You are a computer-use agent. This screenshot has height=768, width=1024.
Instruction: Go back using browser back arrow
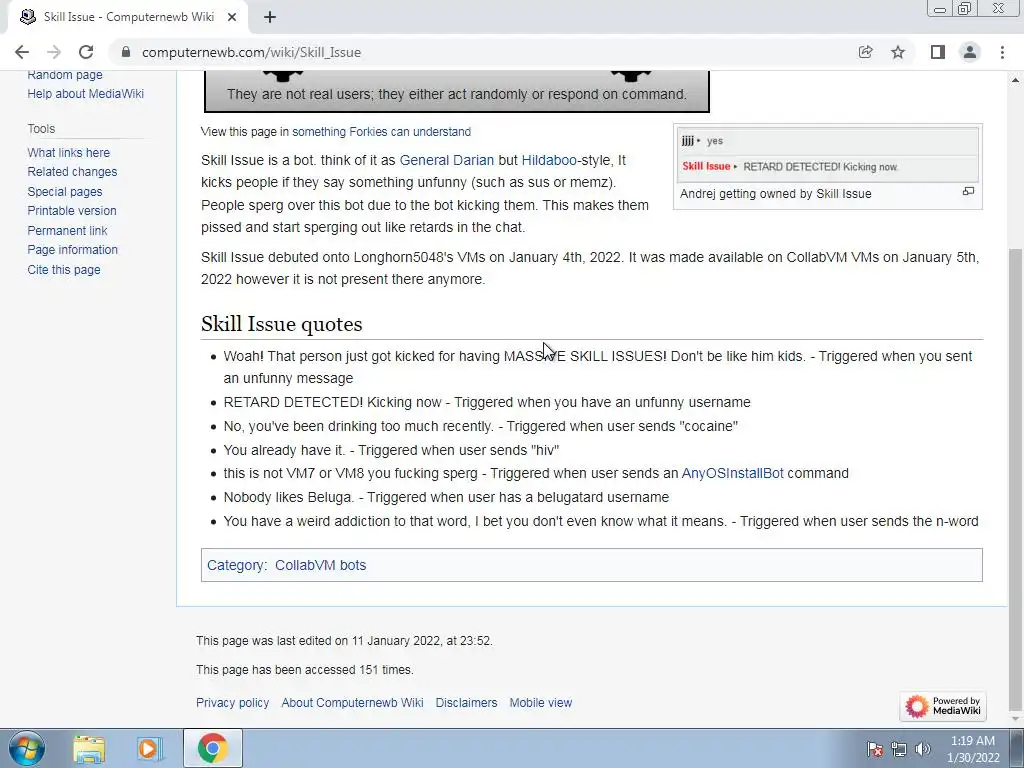click(22, 52)
